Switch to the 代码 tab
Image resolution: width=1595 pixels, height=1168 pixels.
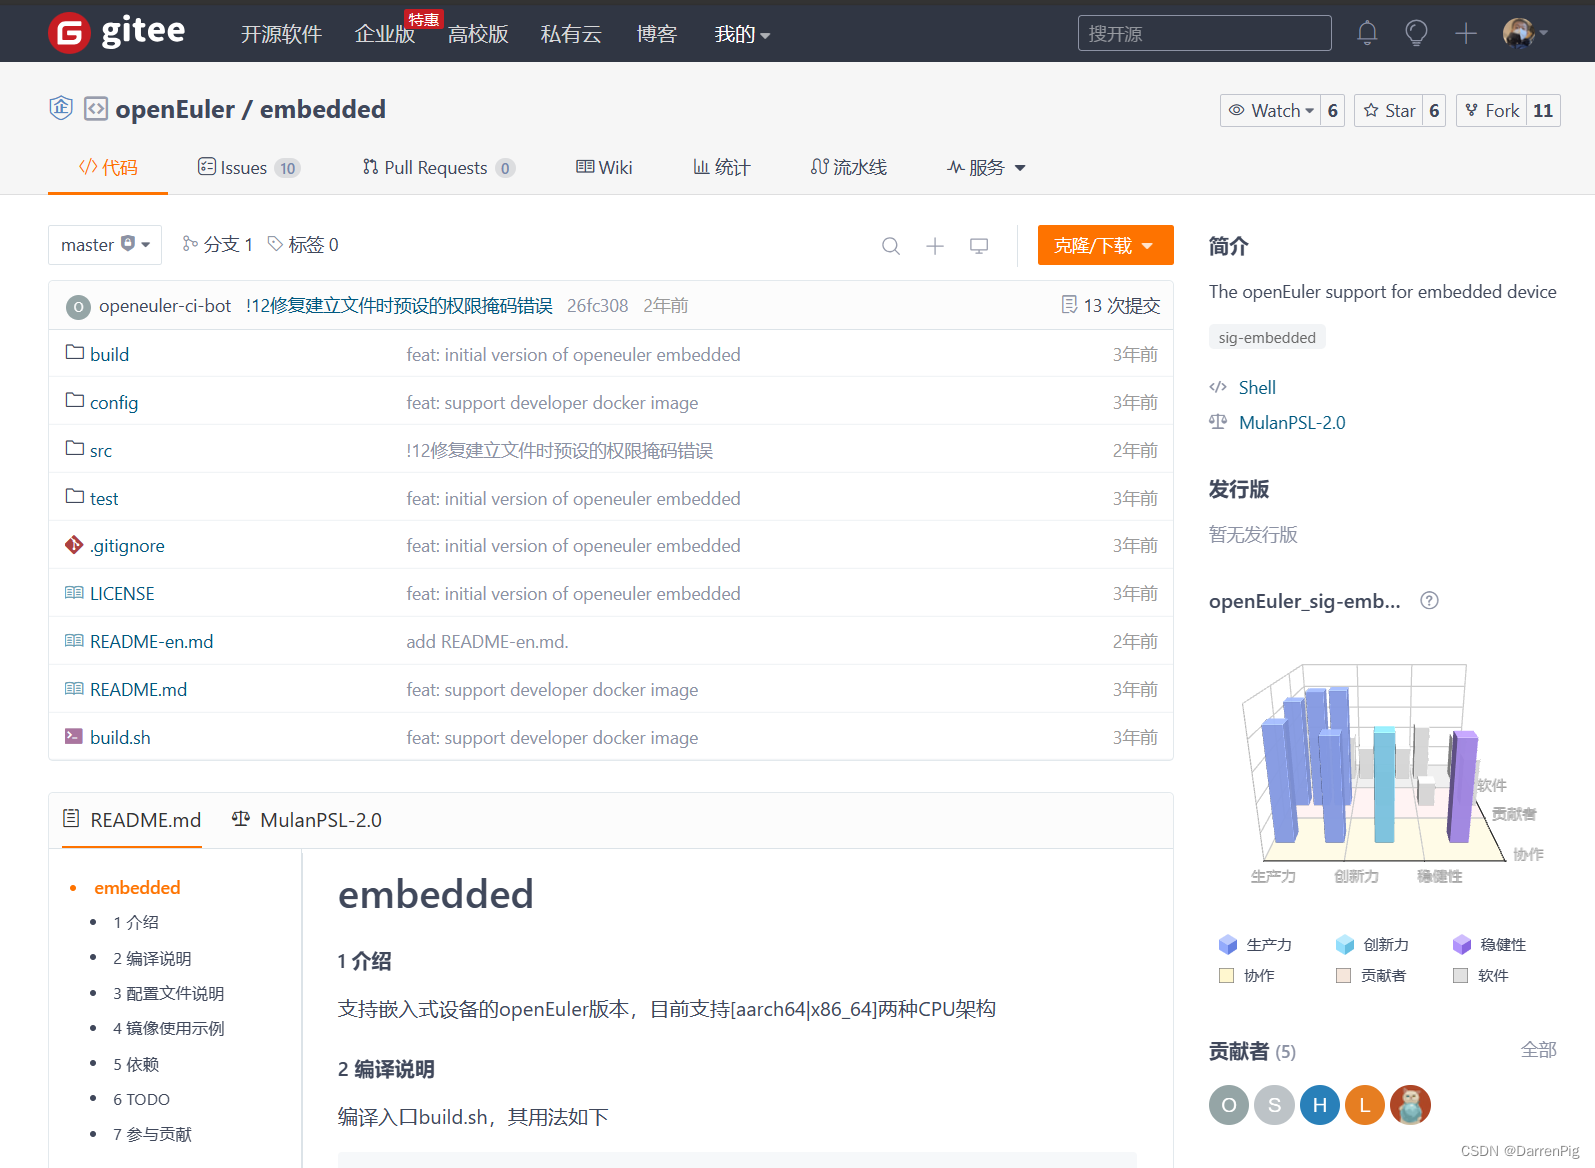pos(108,167)
